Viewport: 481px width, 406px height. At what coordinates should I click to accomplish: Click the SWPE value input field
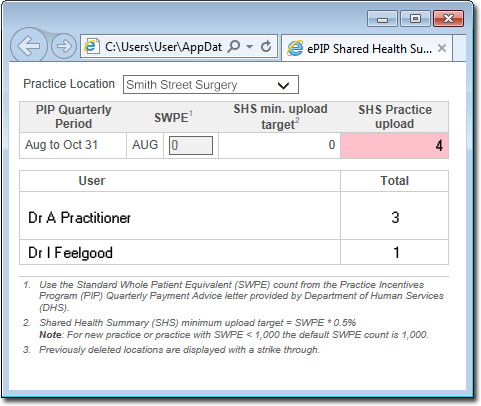(191, 146)
